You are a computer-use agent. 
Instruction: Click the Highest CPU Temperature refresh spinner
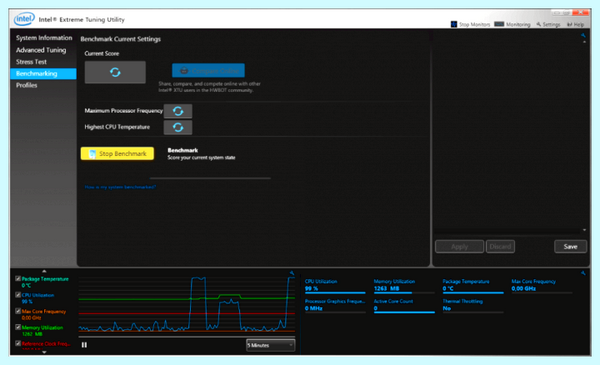point(178,127)
